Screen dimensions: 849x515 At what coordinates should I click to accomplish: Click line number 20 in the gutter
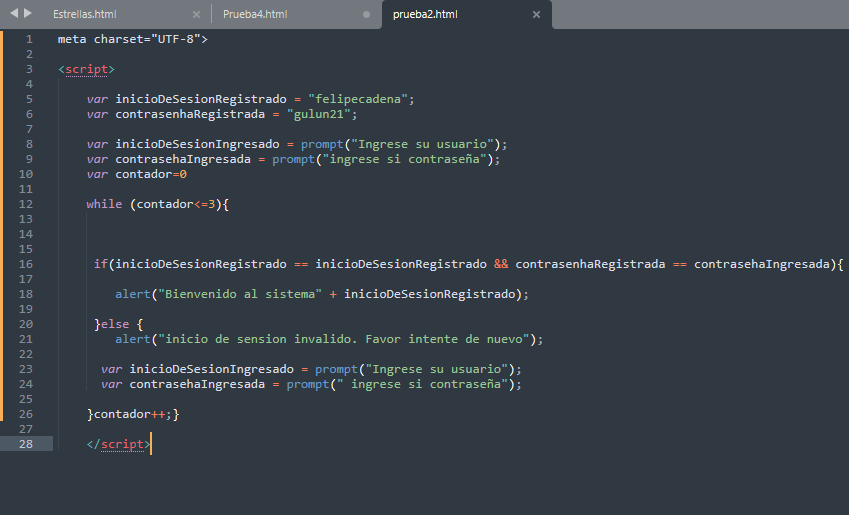[x=26, y=324]
